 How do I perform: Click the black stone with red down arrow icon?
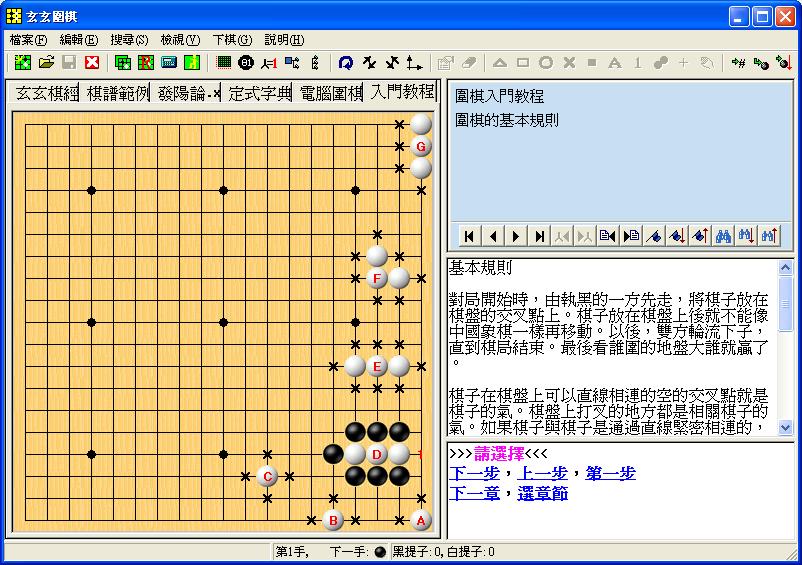[784, 62]
